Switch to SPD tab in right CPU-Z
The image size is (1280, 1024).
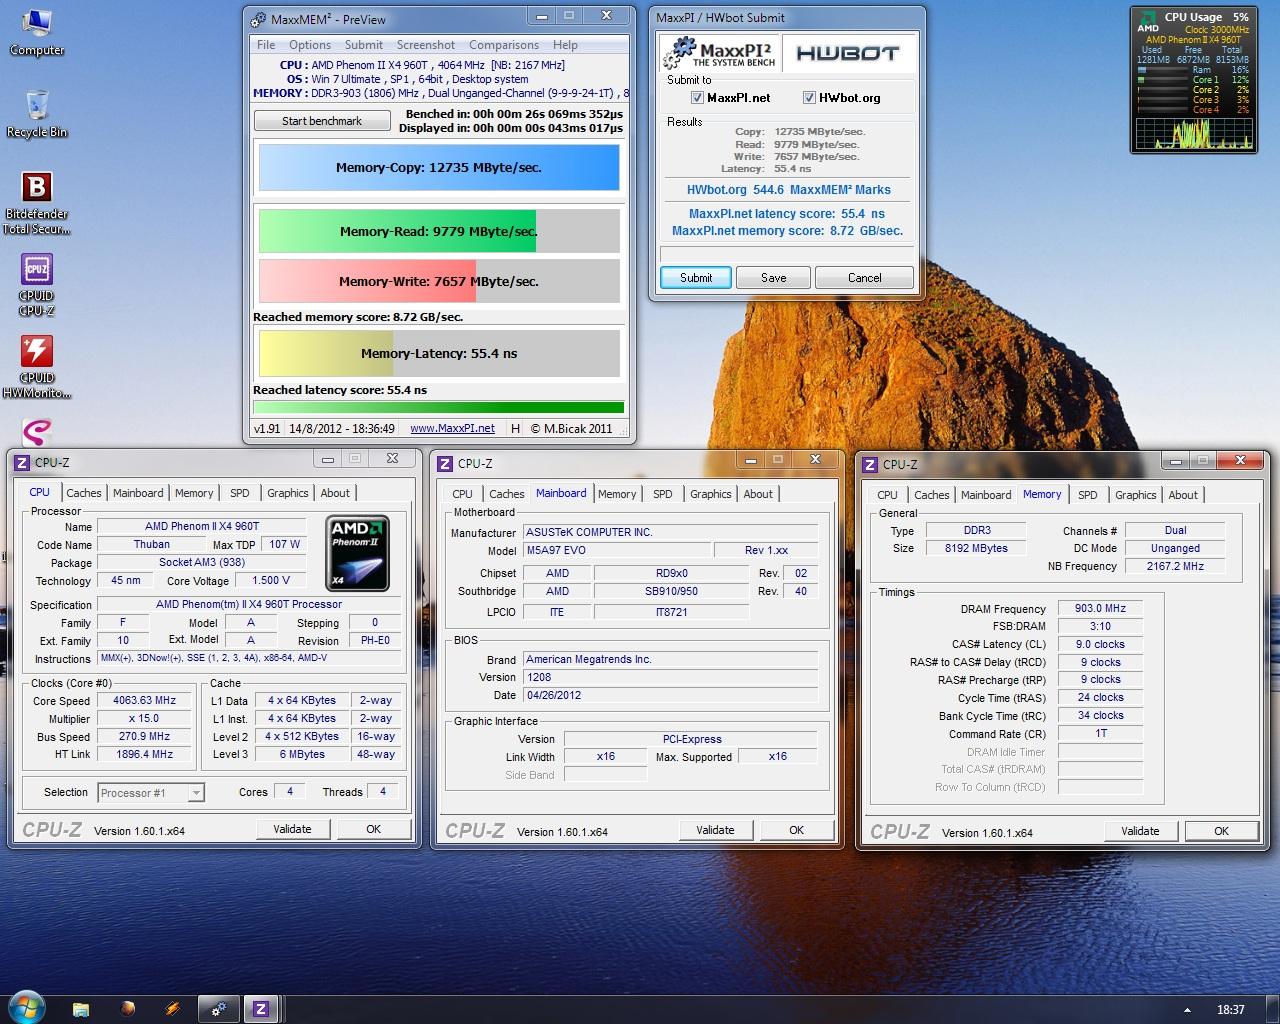(1088, 495)
